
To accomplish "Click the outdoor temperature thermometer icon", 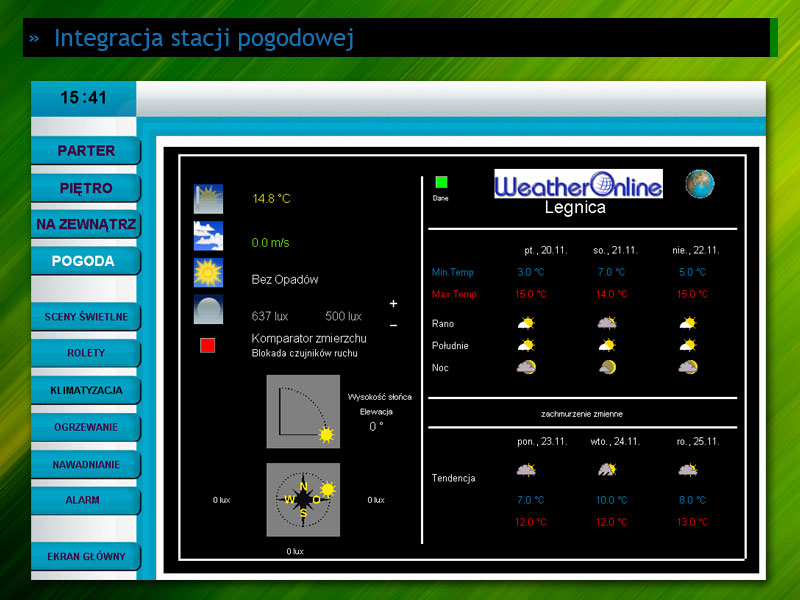I will 208,199.
